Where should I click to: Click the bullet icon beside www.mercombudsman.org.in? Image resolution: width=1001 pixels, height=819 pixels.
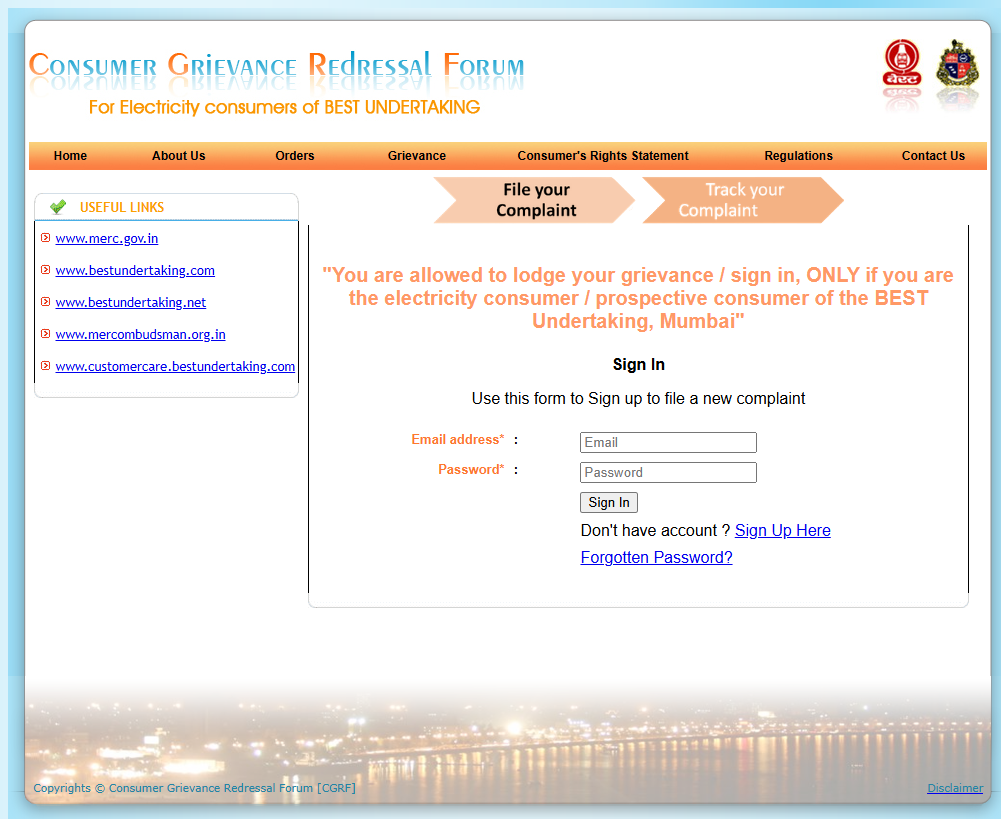[x=45, y=334]
